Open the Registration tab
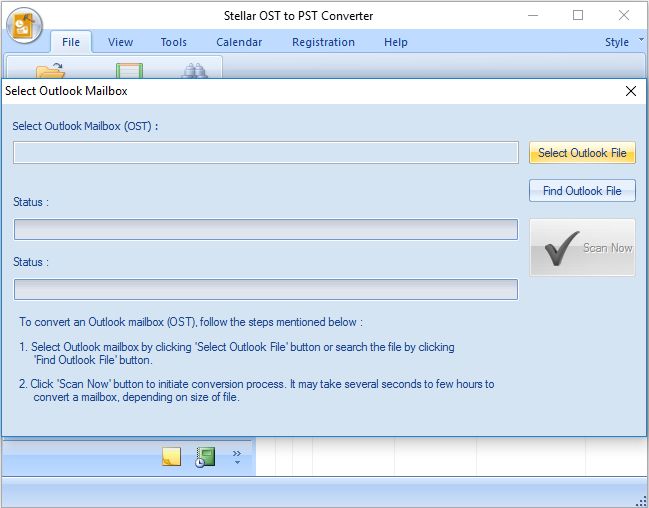Viewport: 649px width, 508px height. click(323, 42)
